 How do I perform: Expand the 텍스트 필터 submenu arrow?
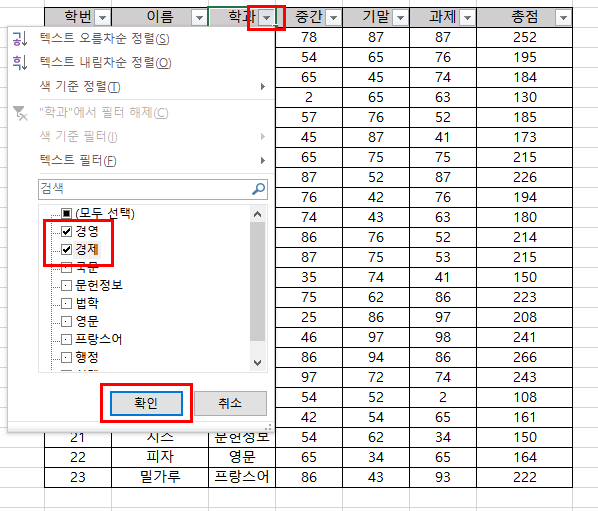pos(263,161)
